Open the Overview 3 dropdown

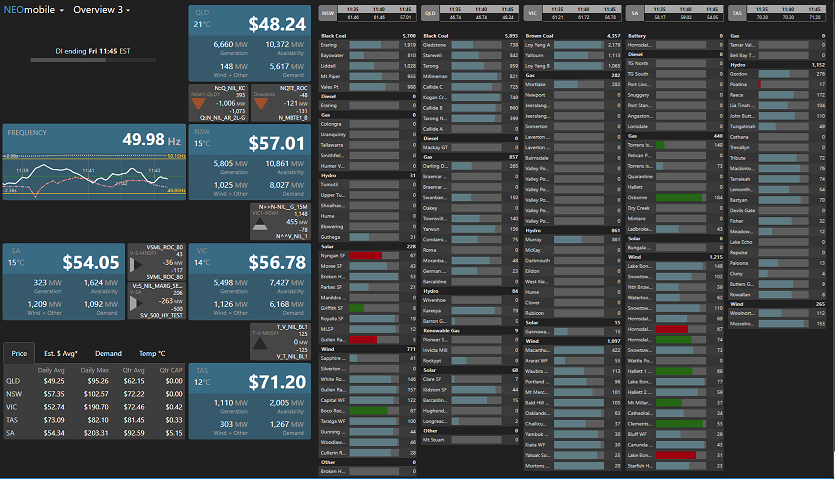click(x=102, y=9)
